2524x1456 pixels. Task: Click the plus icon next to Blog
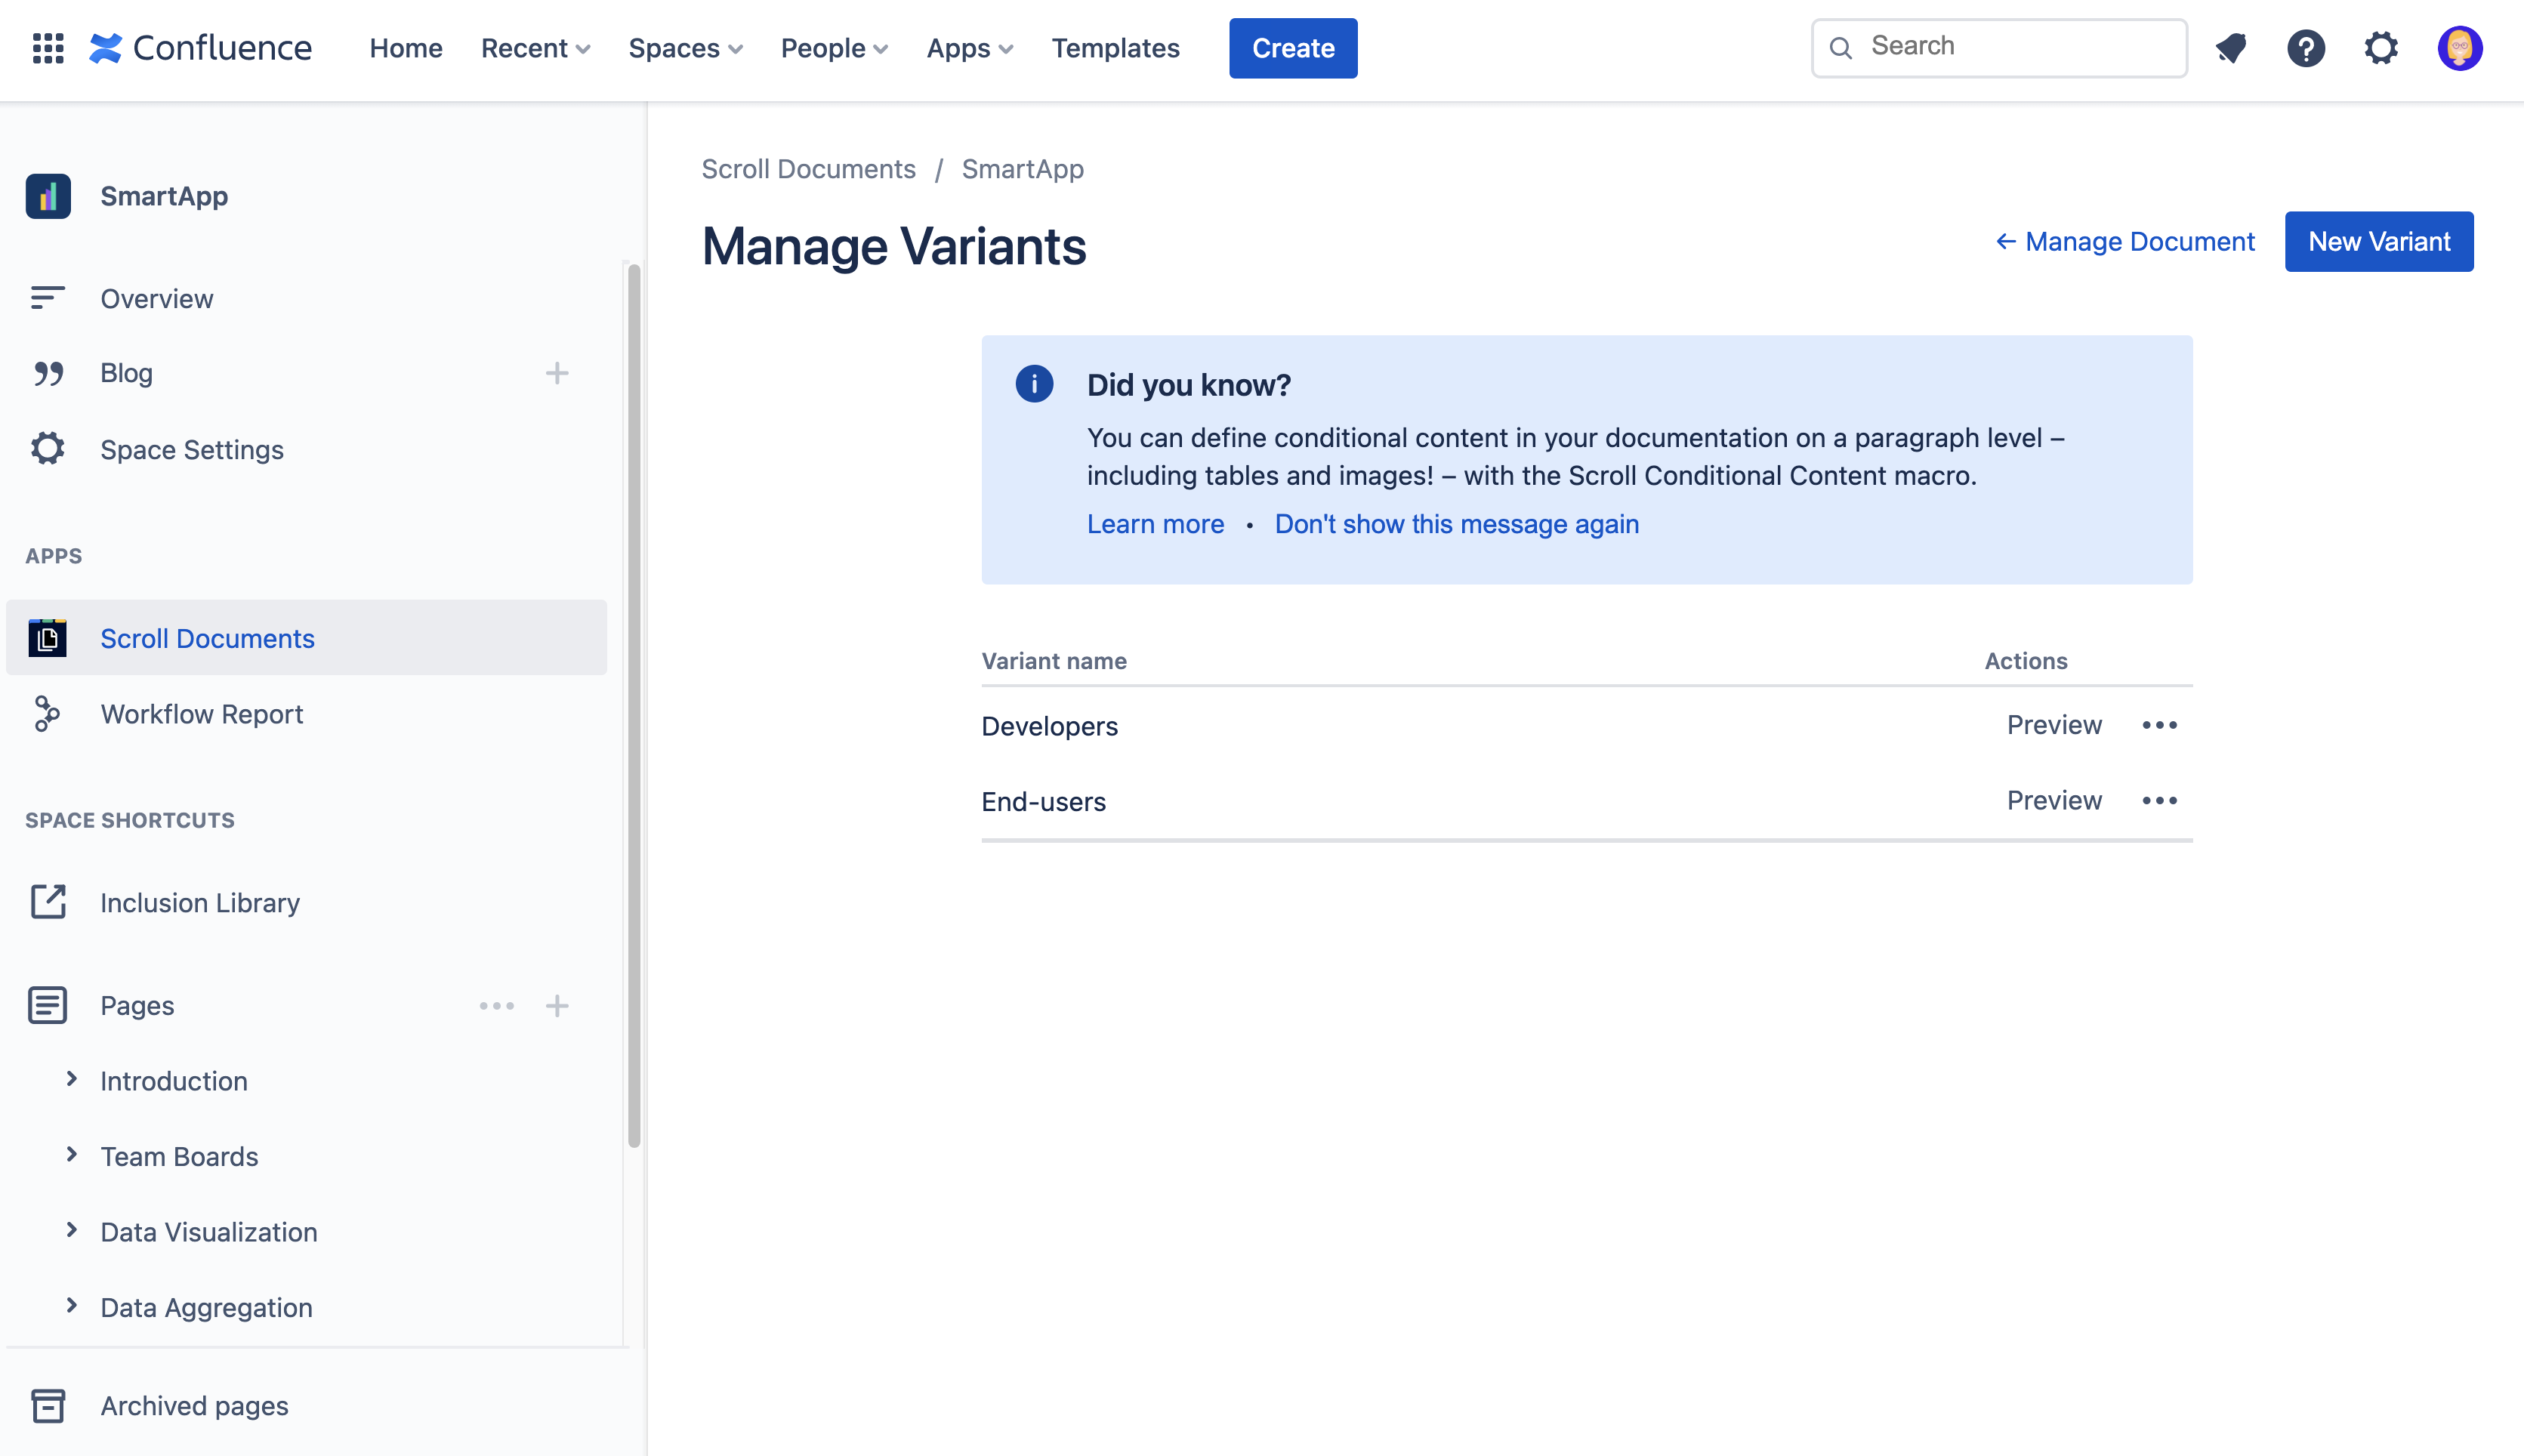[x=557, y=373]
